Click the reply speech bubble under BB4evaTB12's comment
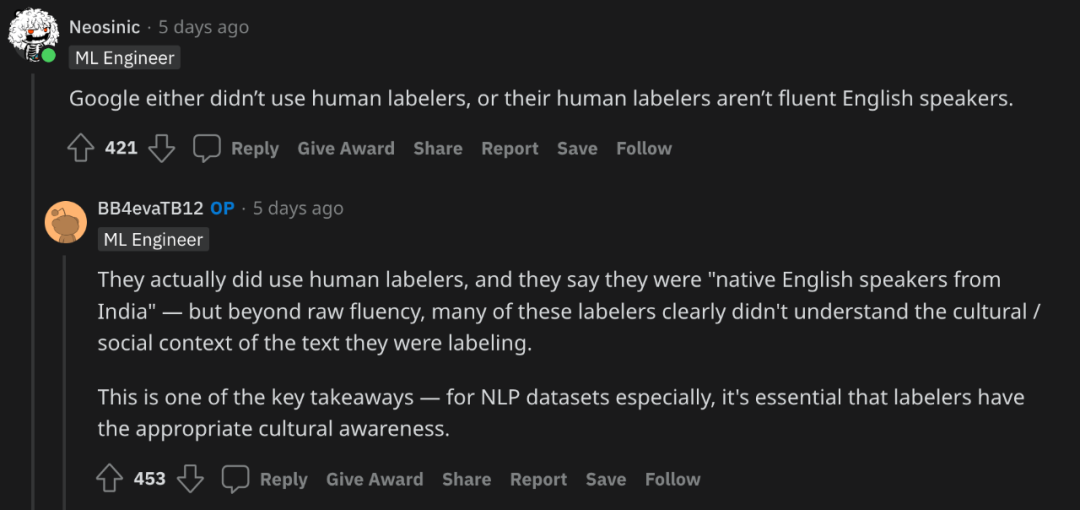1080x510 pixels. [236, 479]
